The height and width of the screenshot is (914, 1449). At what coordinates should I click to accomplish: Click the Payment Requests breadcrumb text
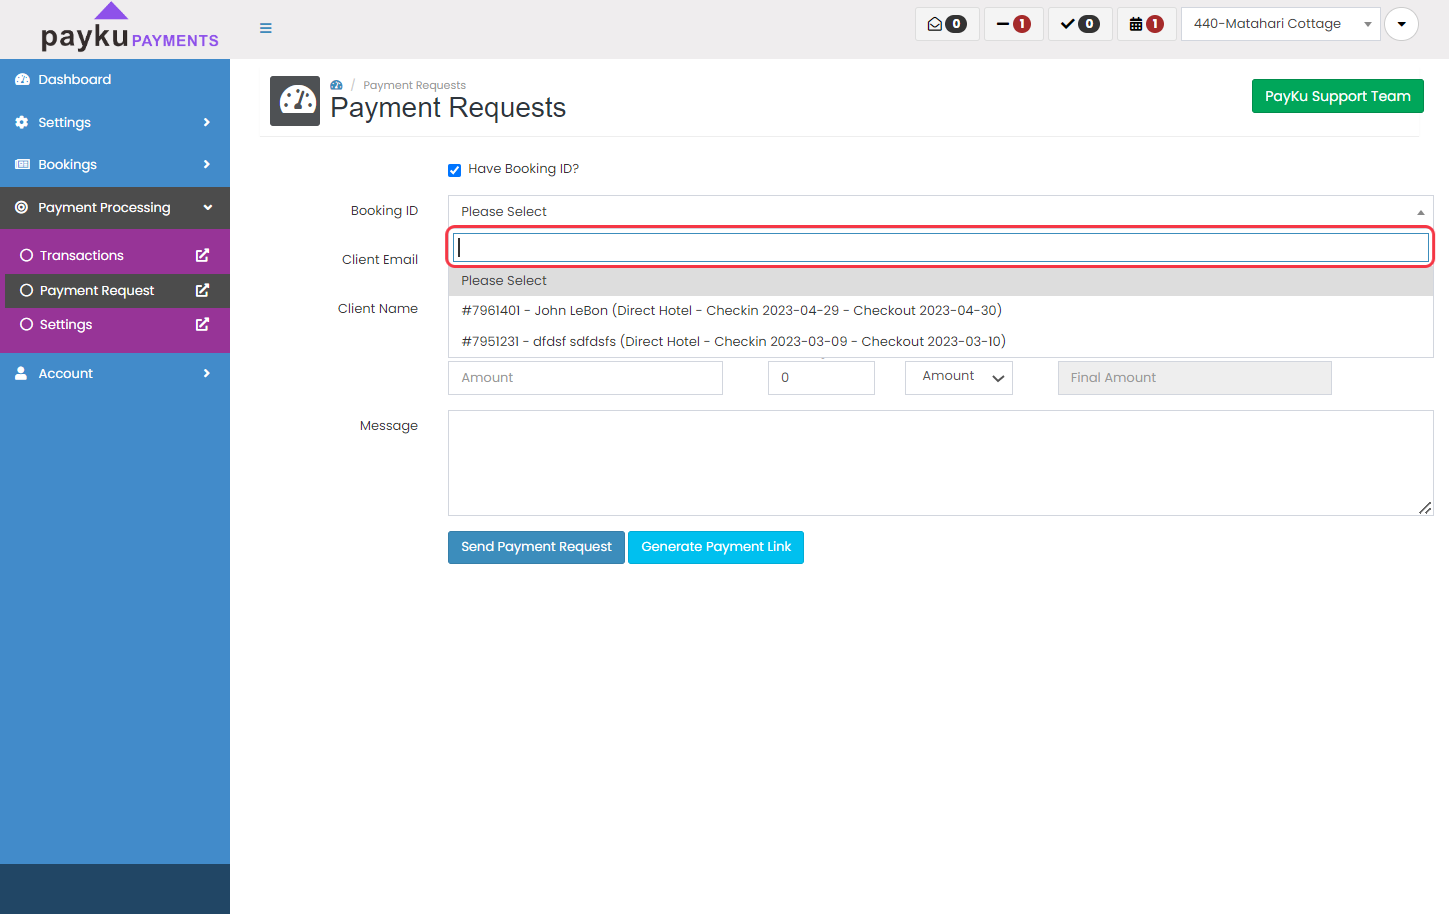click(414, 86)
